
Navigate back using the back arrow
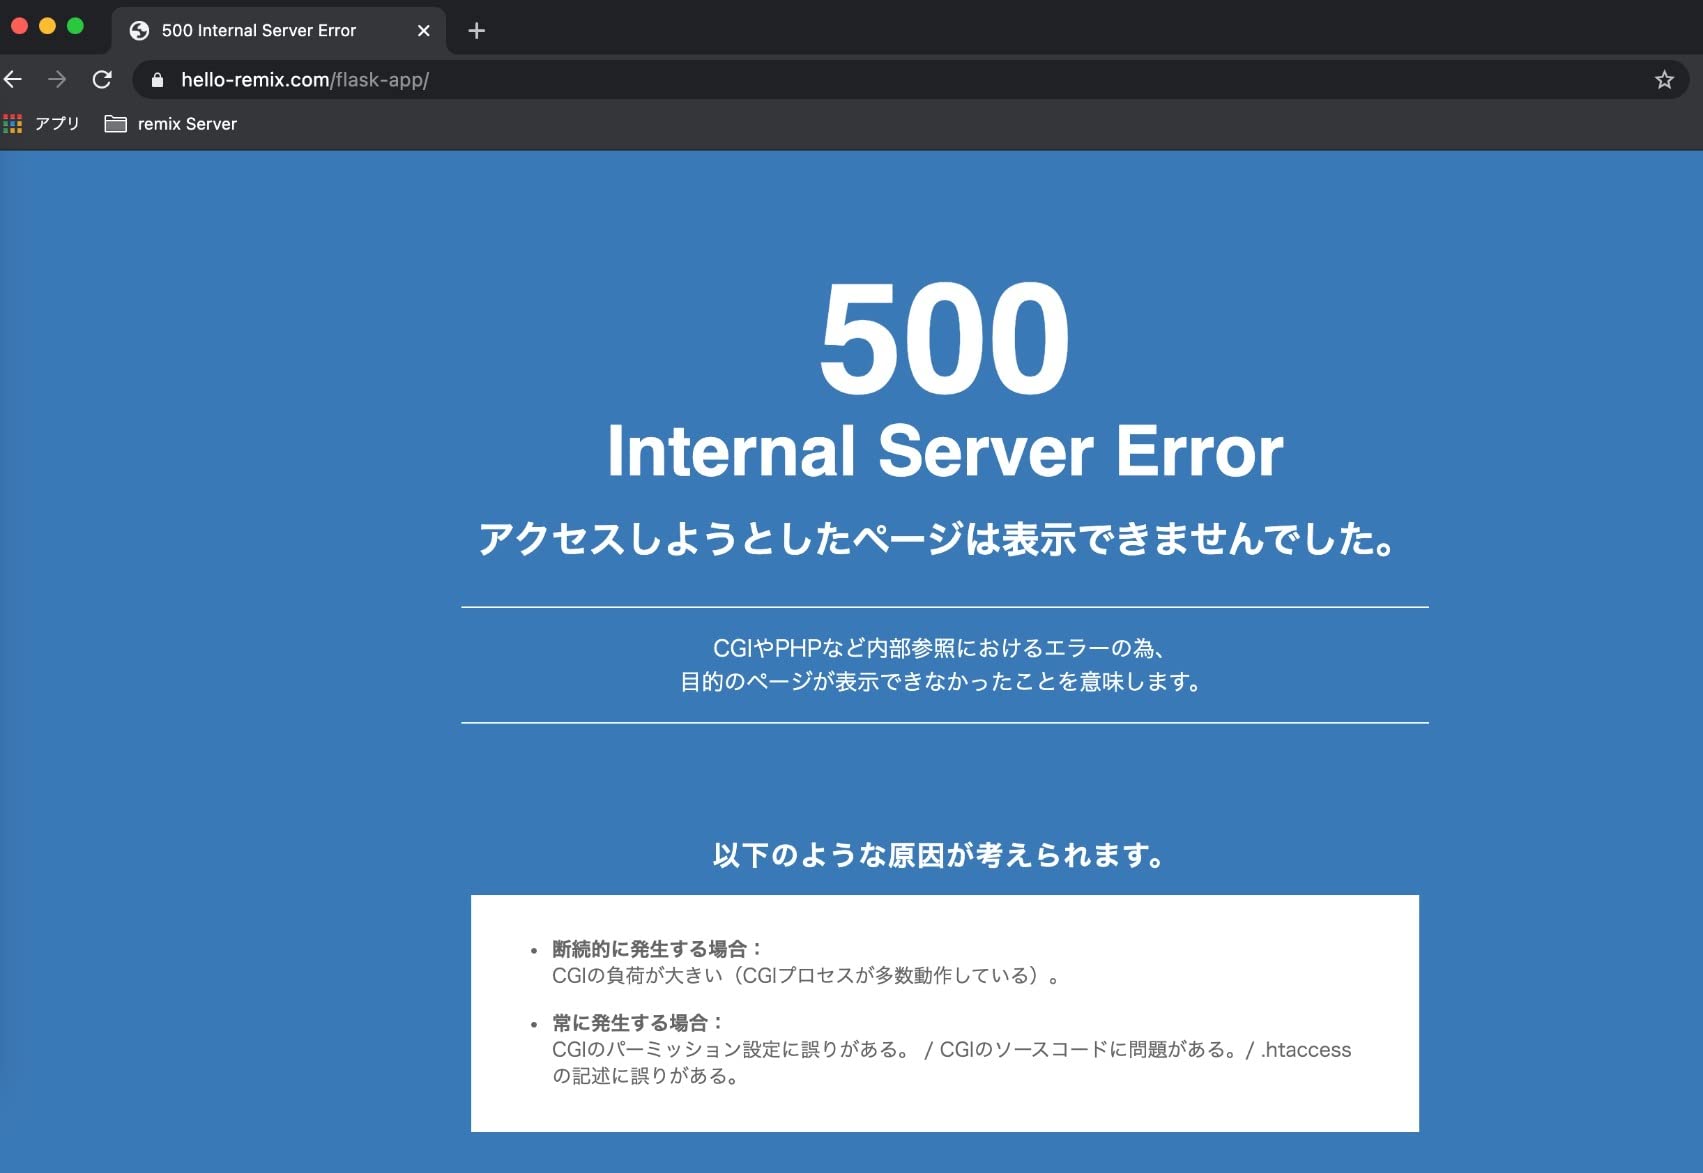[x=14, y=79]
